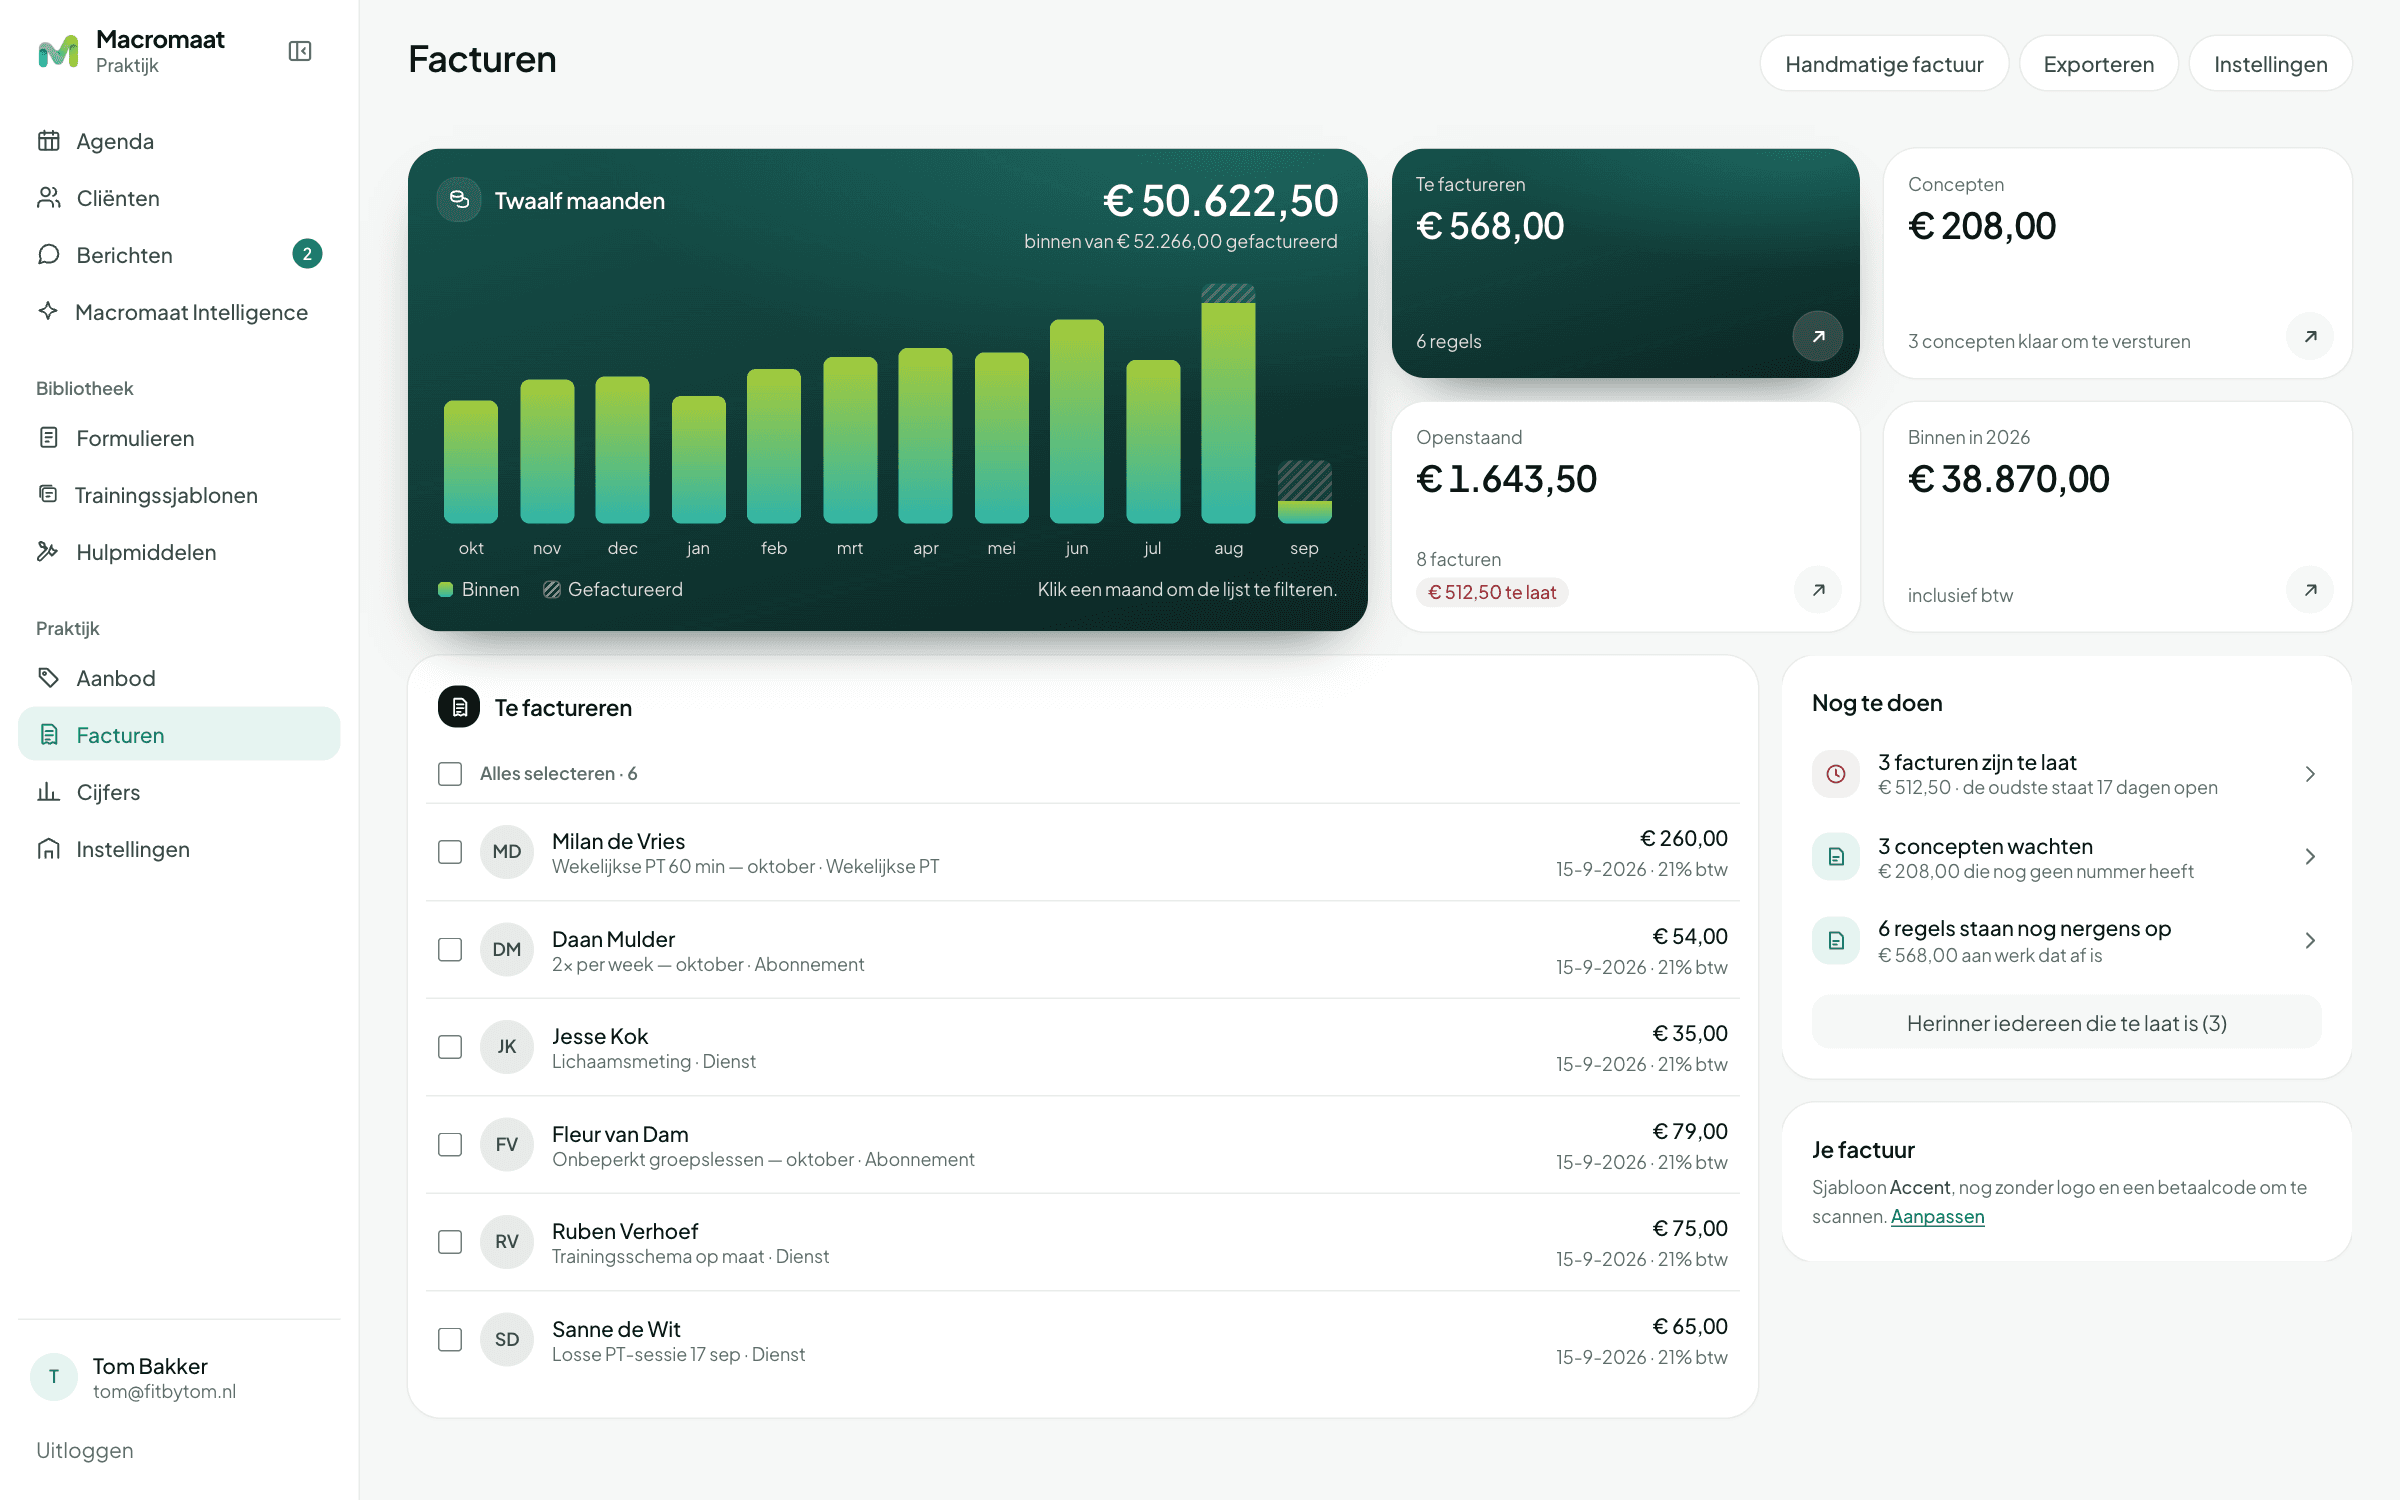Screen dimensions: 2400x1500
Task: Click the red clock icon for late invoices
Action: point(1836,773)
